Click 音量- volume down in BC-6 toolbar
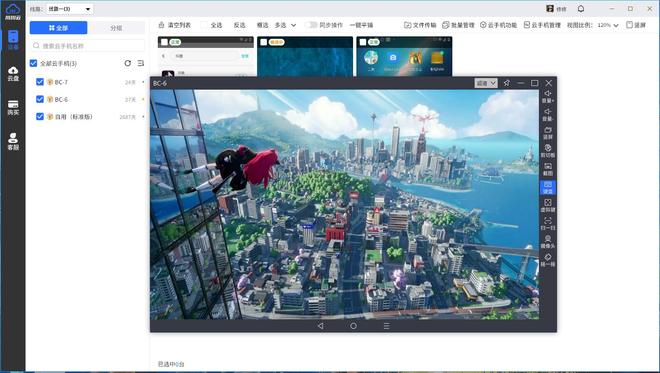The image size is (660, 373). tap(548, 115)
